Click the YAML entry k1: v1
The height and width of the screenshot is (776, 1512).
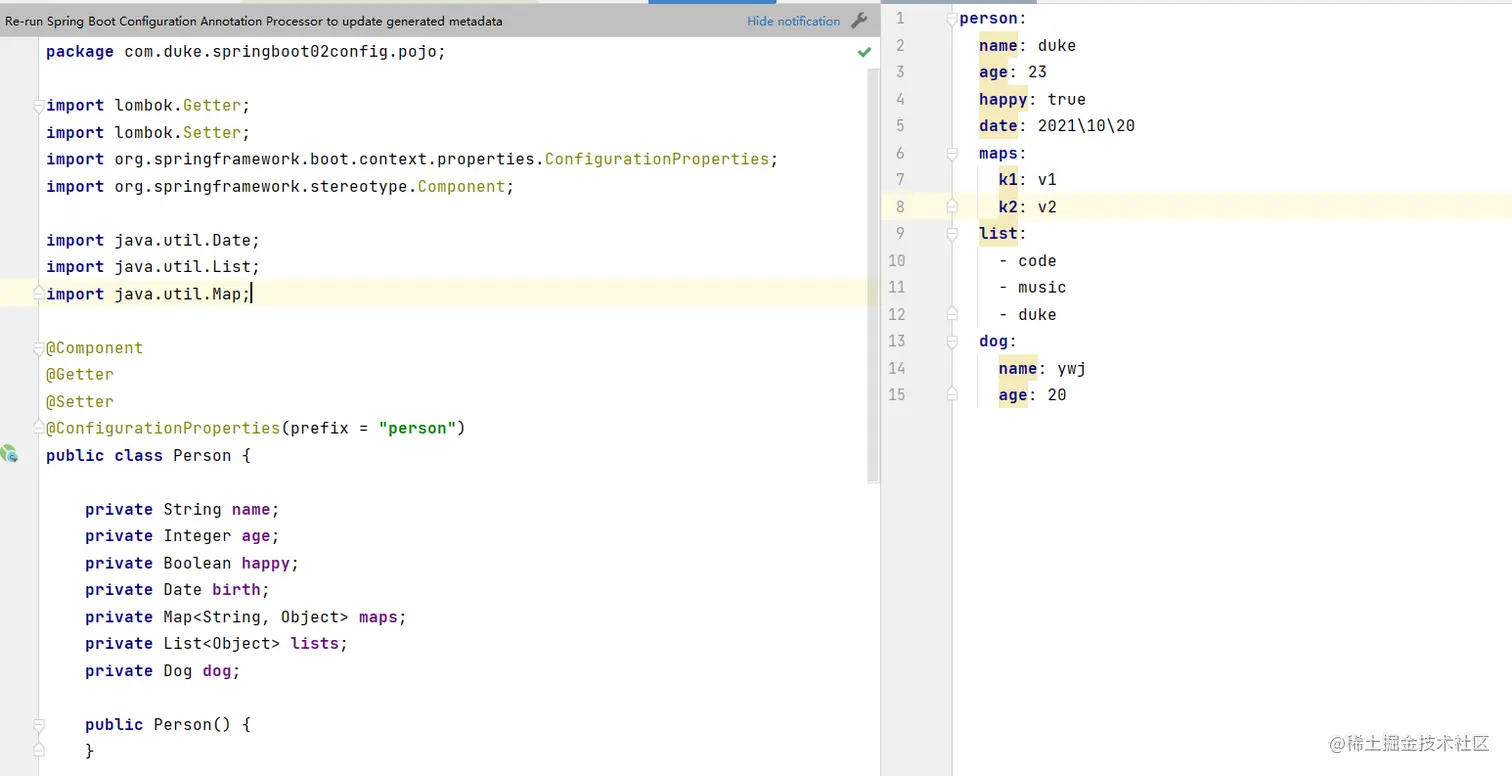[x=1028, y=180]
